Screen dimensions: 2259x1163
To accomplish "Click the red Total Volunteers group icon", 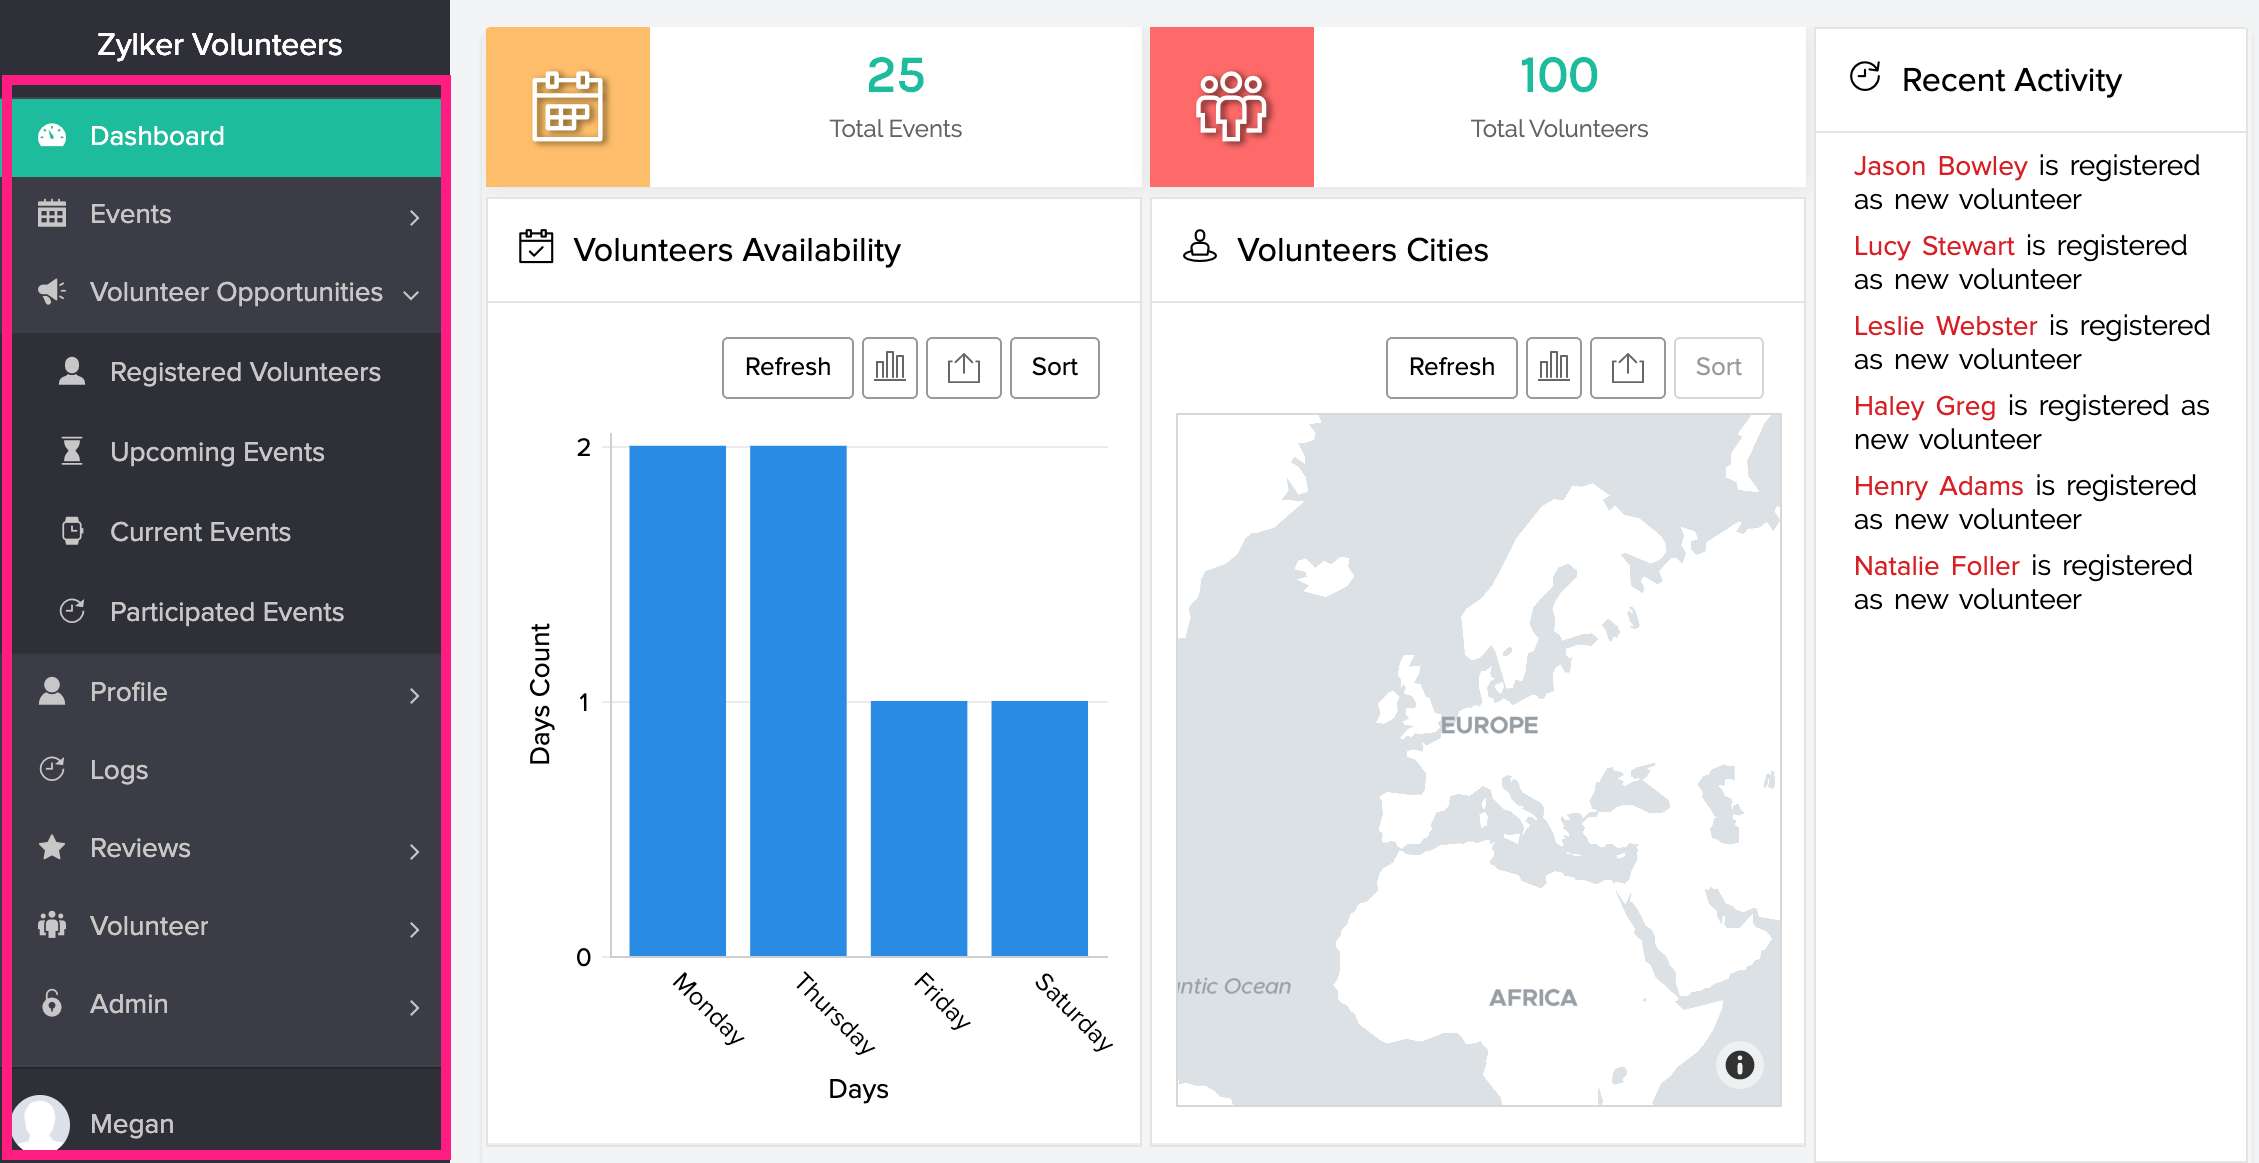I will point(1231,107).
